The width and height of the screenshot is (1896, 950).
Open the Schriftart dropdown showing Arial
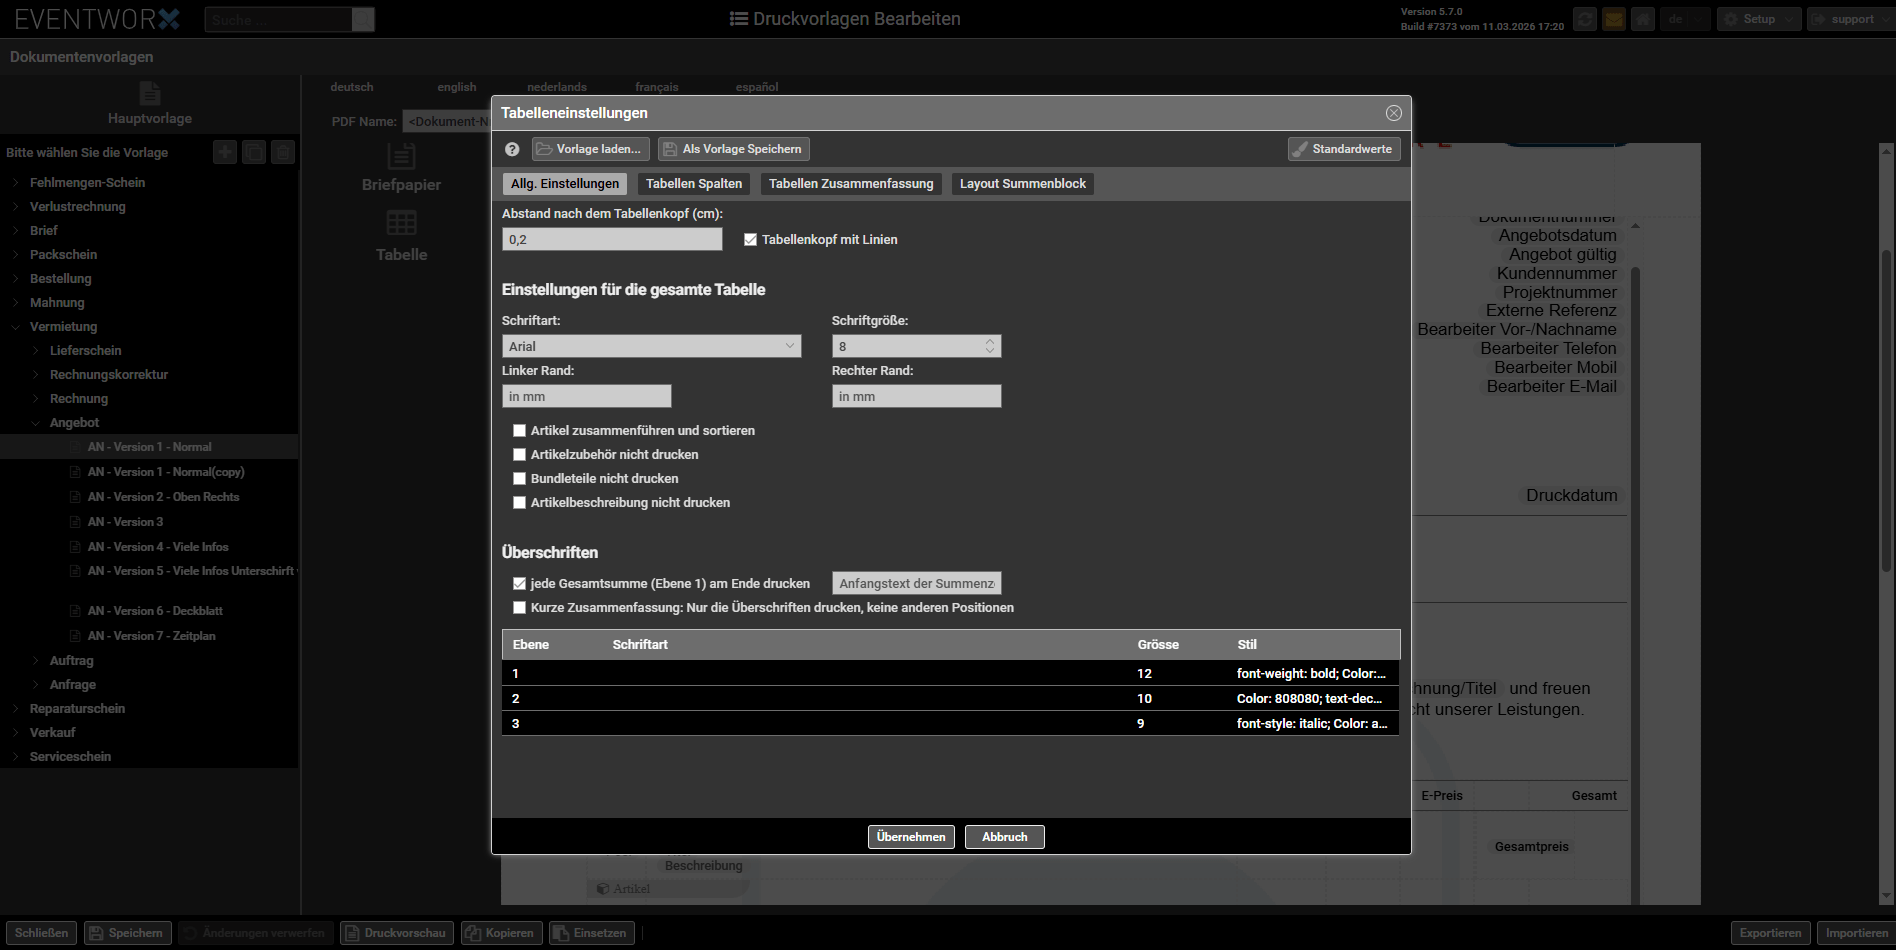[651, 346]
